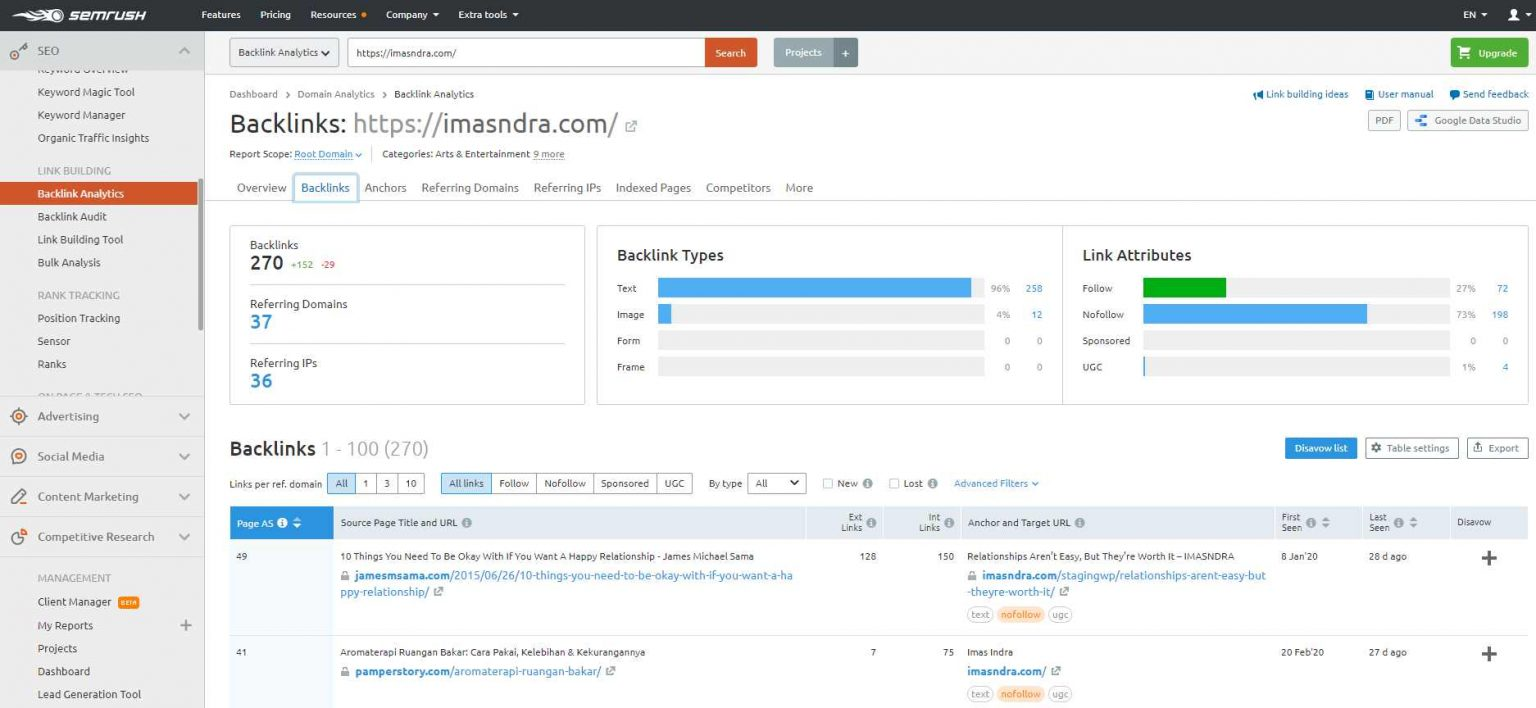Click the domain search input field
The height and width of the screenshot is (708, 1536).
526,53
